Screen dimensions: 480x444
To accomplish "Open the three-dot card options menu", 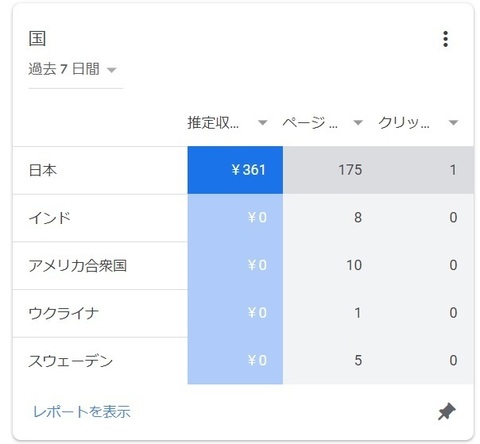I will [445, 39].
